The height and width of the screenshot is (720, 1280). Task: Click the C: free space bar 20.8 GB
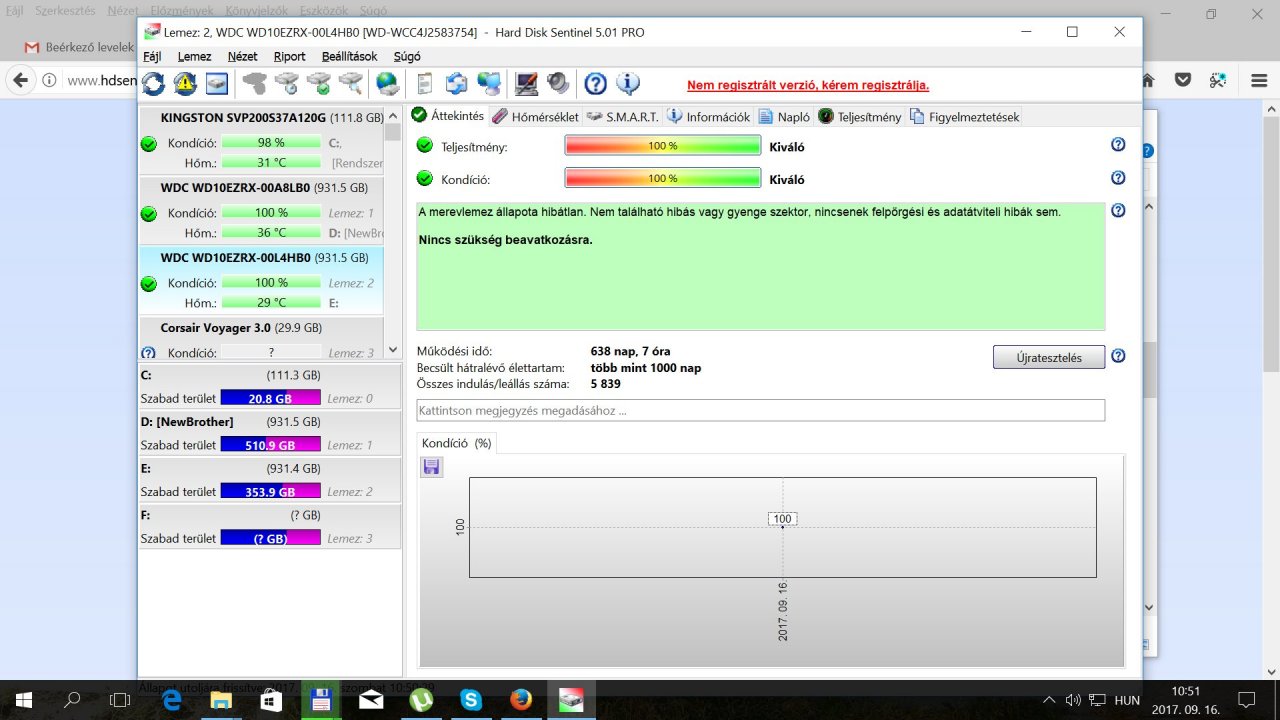[270, 398]
